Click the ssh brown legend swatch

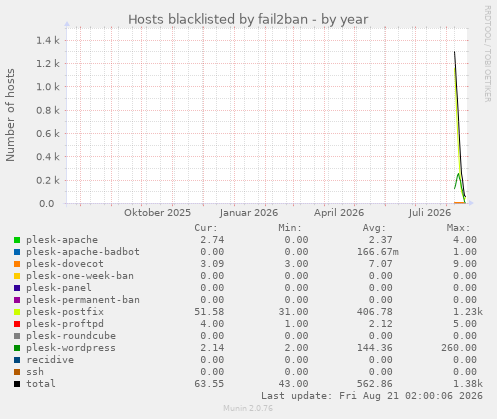(x=17, y=372)
